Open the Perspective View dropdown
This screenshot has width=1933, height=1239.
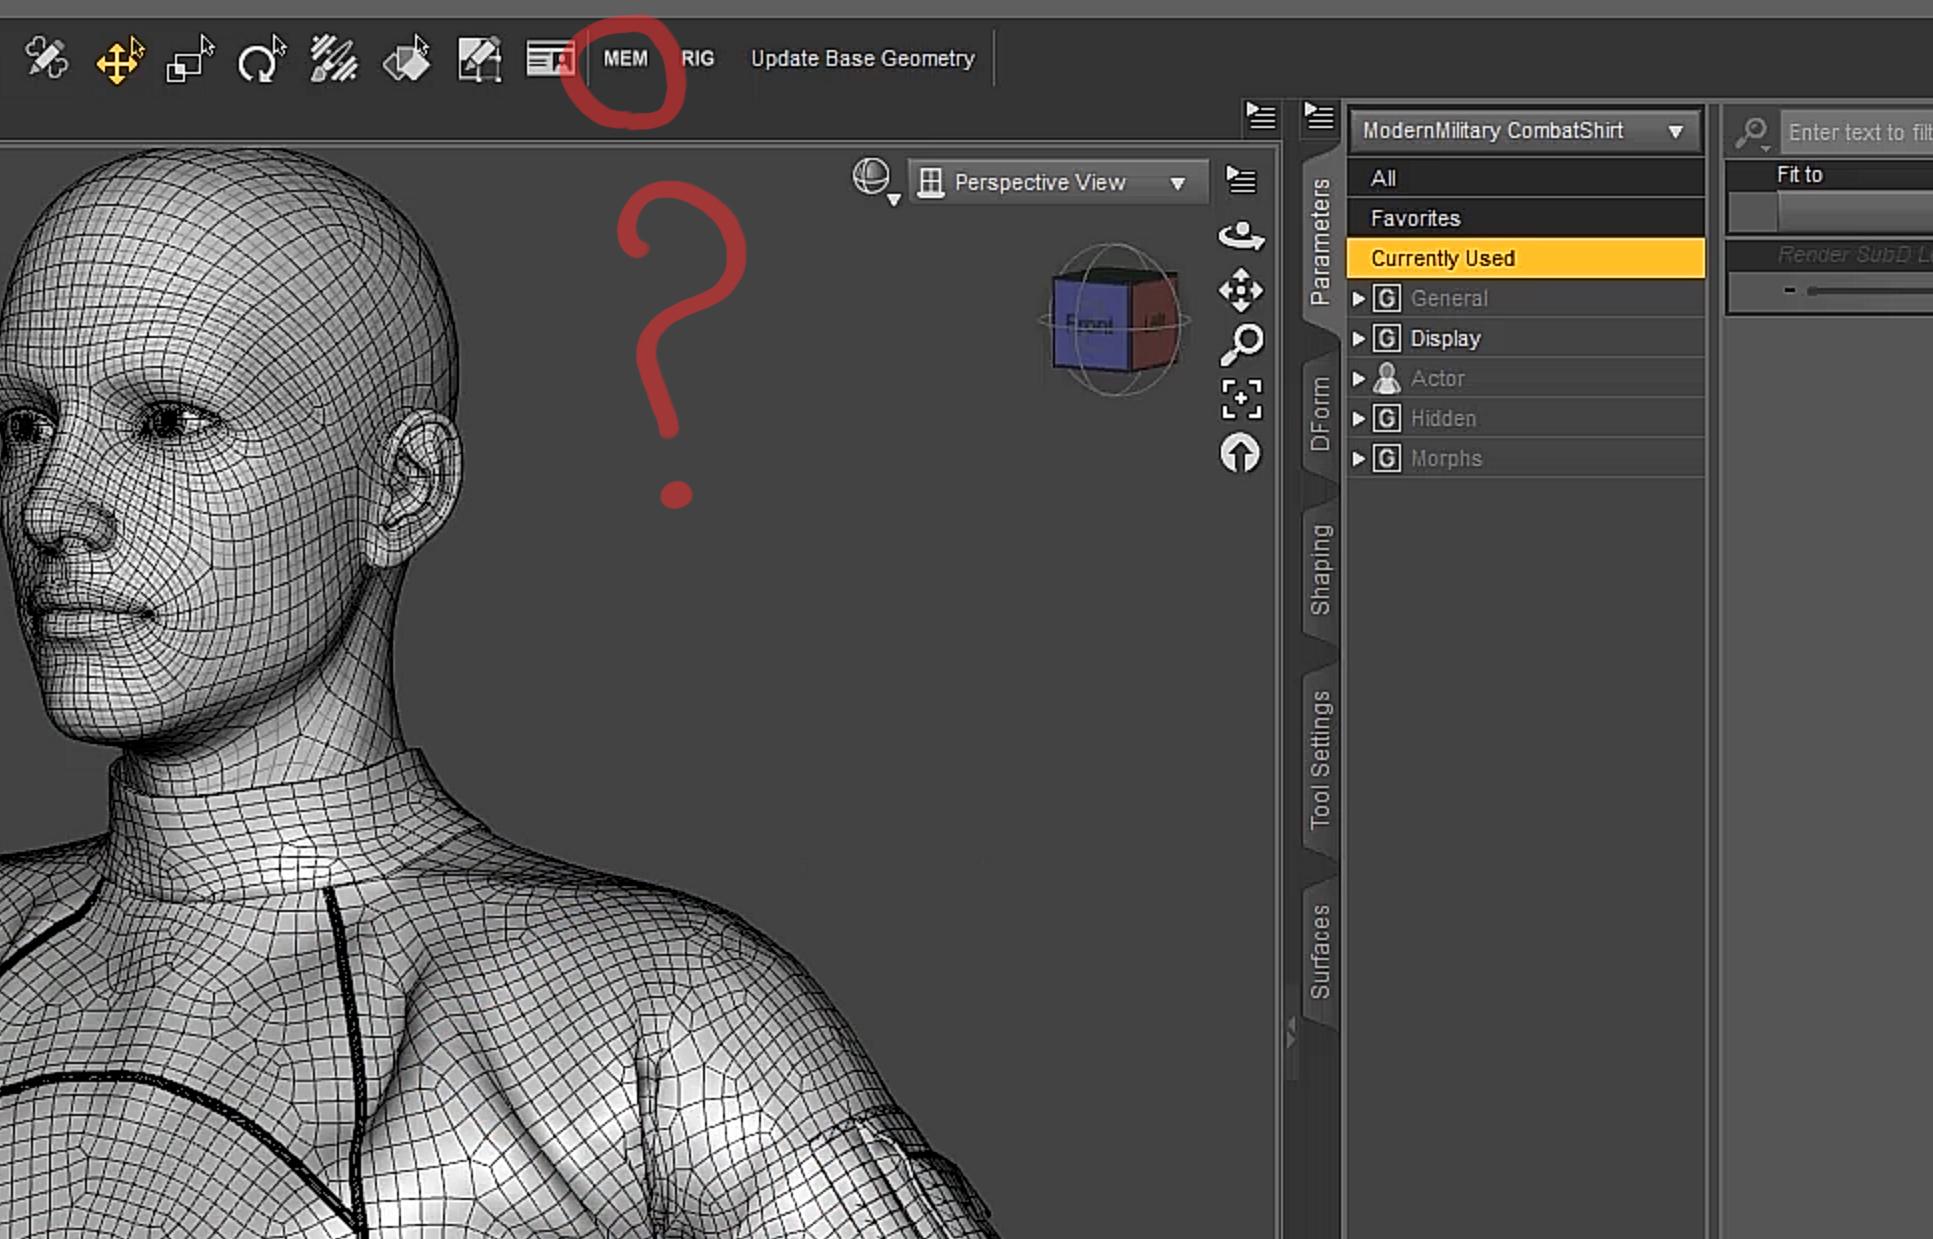pyautogui.click(x=1058, y=183)
